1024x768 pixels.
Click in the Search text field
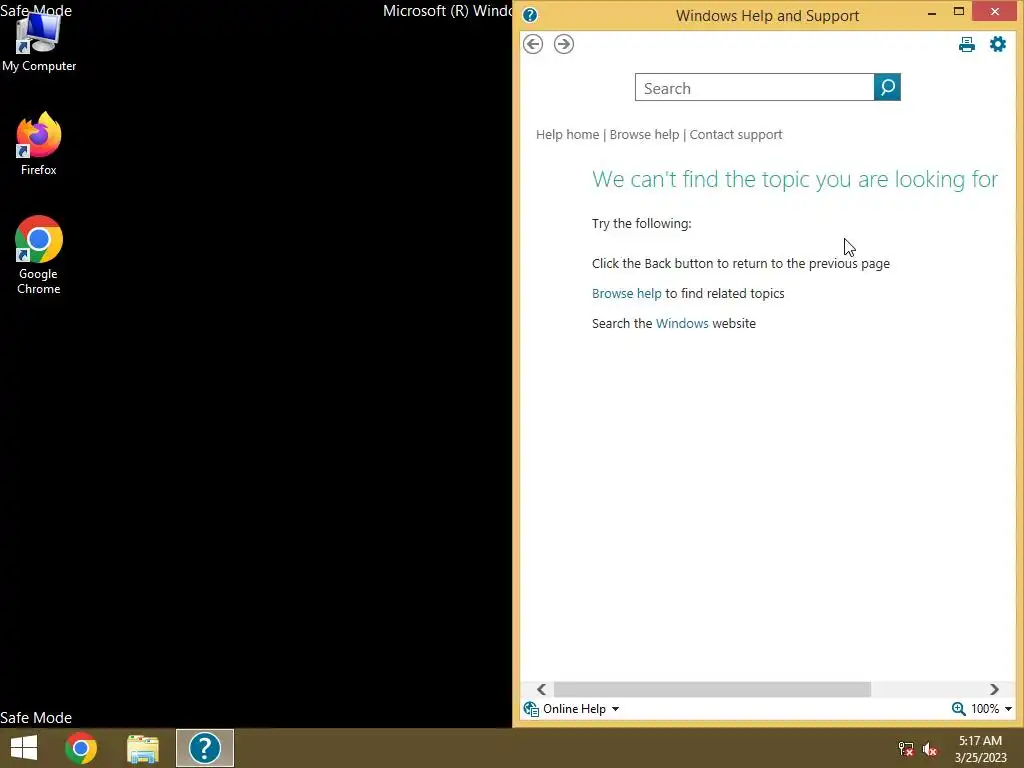coord(754,88)
